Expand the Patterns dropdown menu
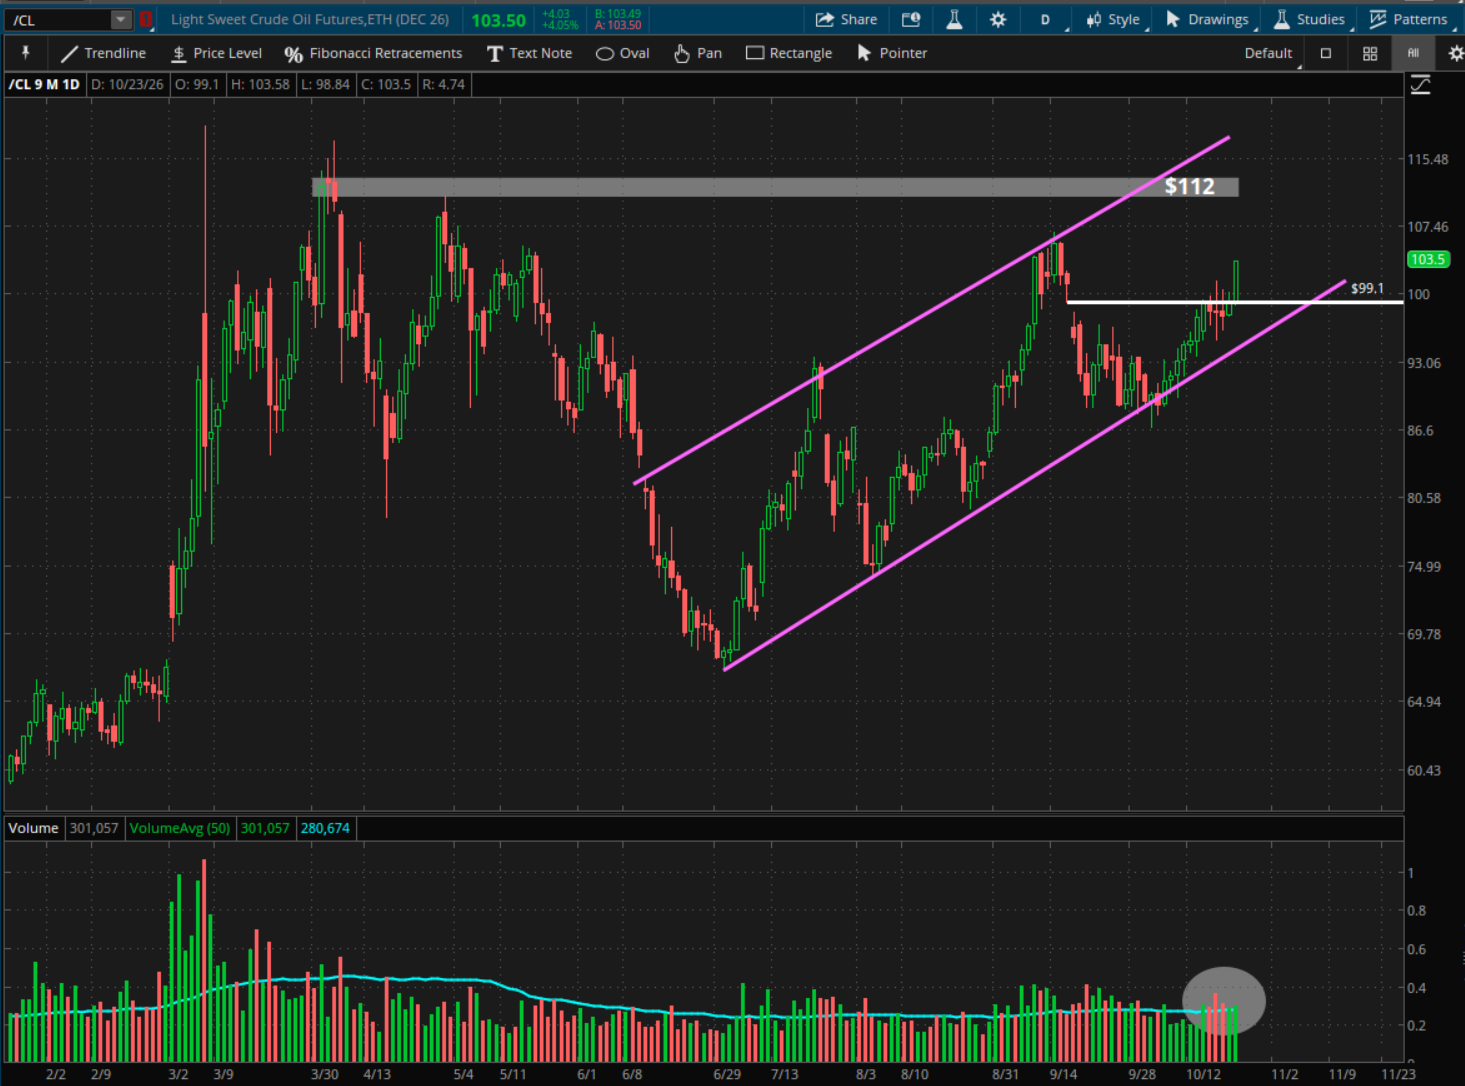The image size is (1465, 1086). point(1408,19)
